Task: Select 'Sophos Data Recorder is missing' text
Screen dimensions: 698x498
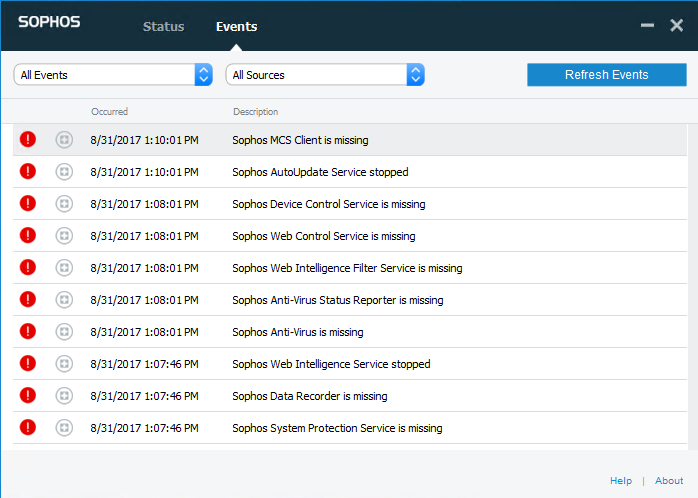Action: click(310, 396)
